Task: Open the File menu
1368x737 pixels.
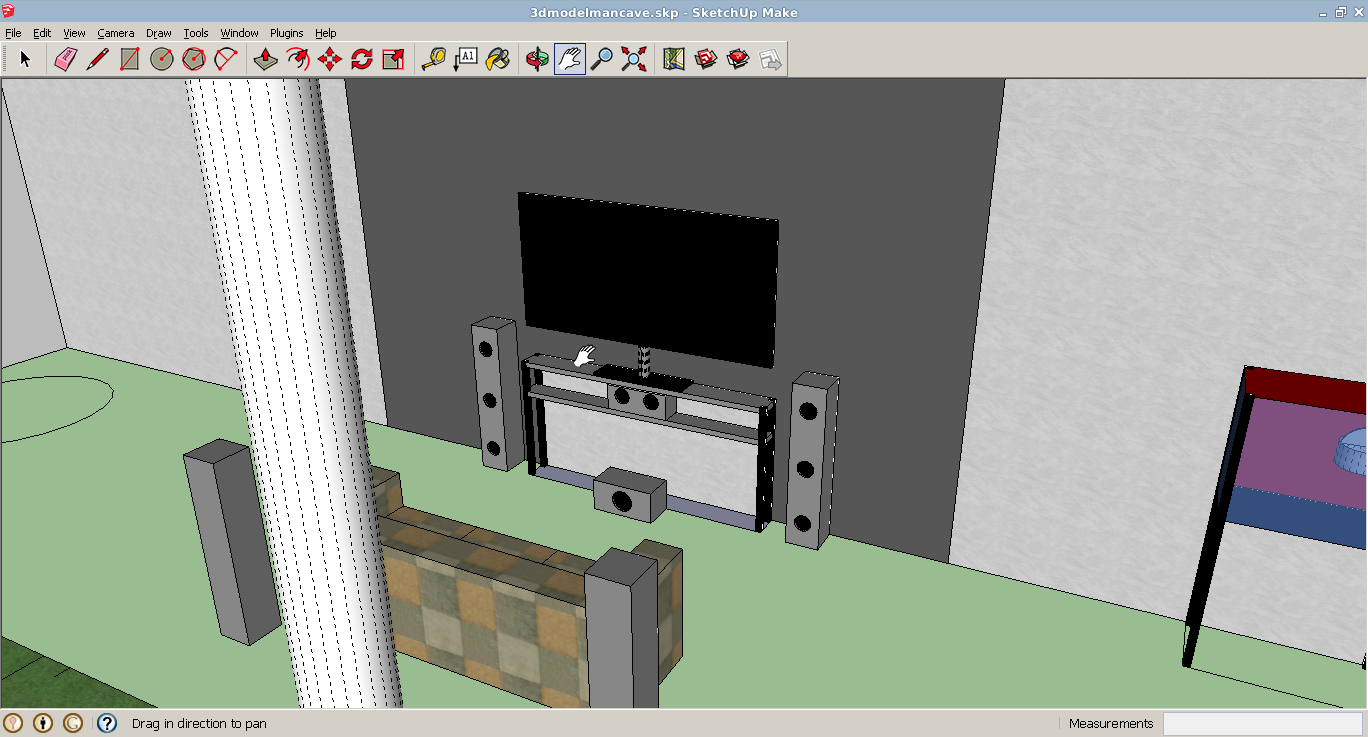Action: (13, 33)
